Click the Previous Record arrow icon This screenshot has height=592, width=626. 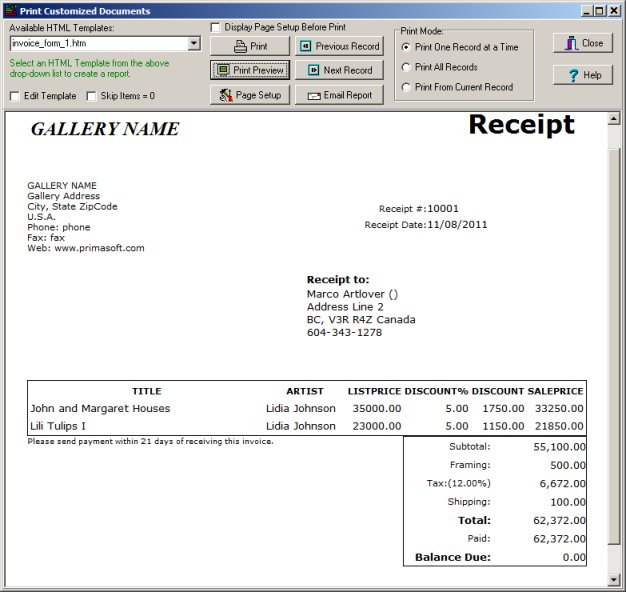point(305,46)
